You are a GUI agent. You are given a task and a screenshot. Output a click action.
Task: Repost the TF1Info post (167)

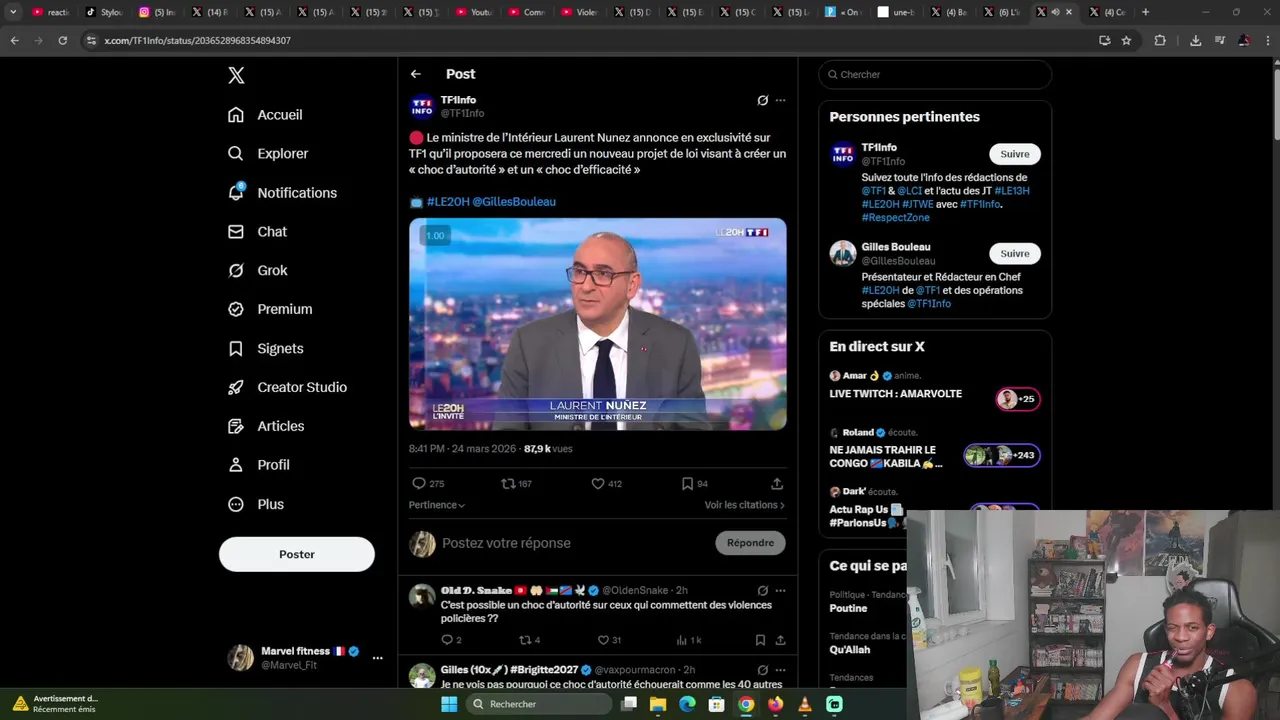click(516, 484)
